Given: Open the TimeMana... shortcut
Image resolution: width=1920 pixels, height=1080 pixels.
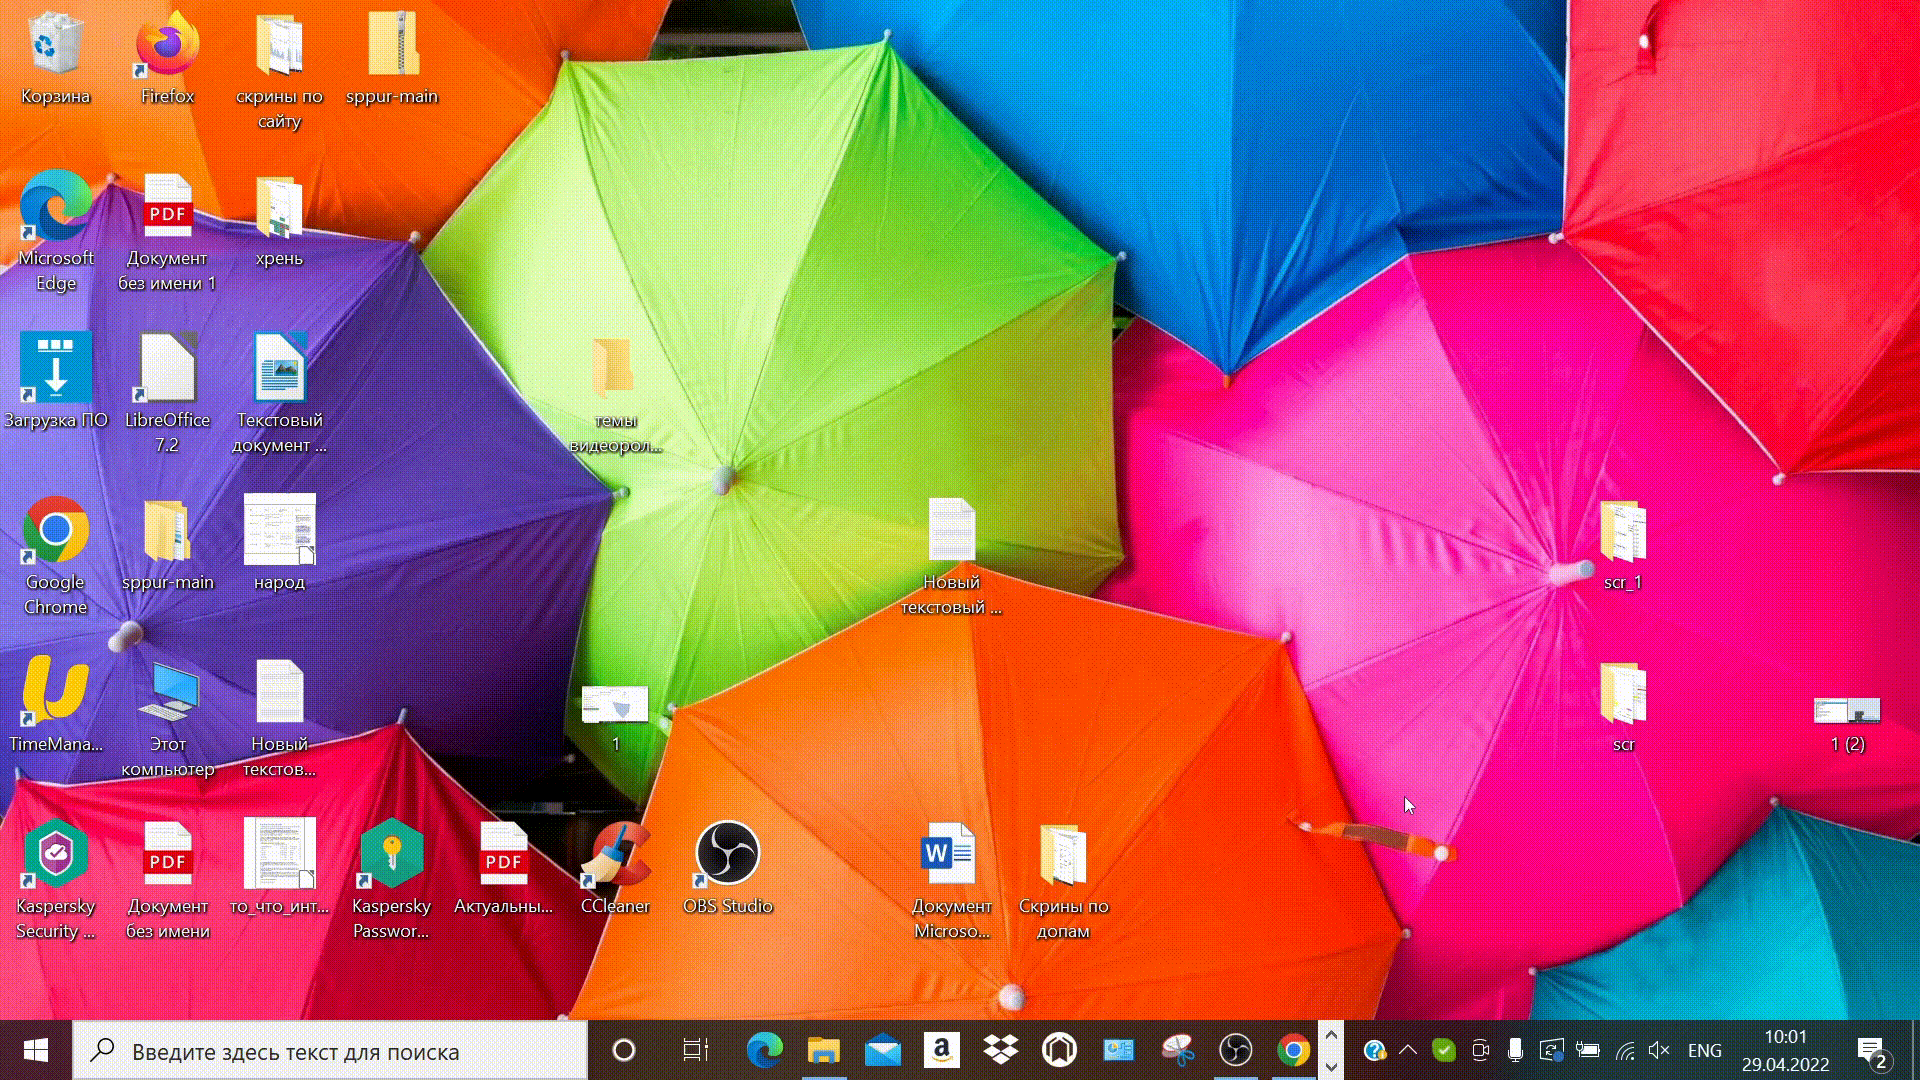Looking at the screenshot, I should point(56,706).
